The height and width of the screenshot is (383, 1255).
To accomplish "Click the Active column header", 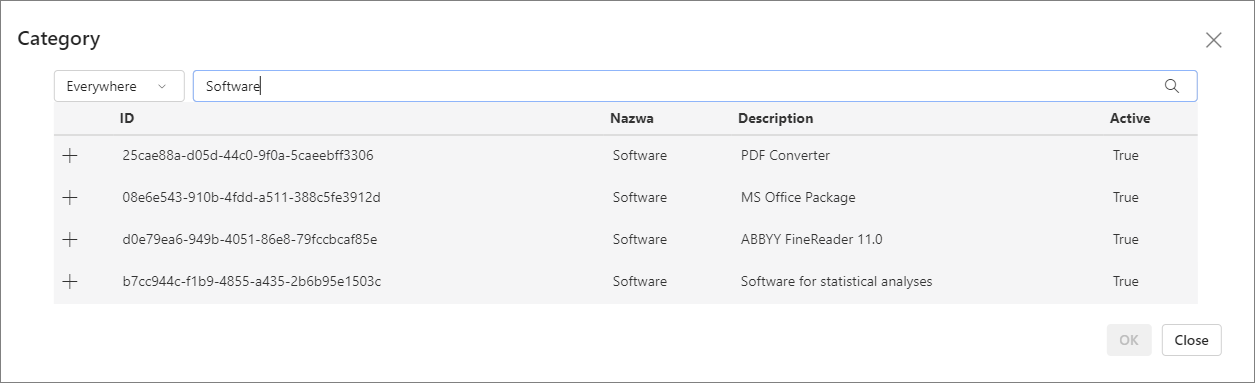I will click(1130, 118).
